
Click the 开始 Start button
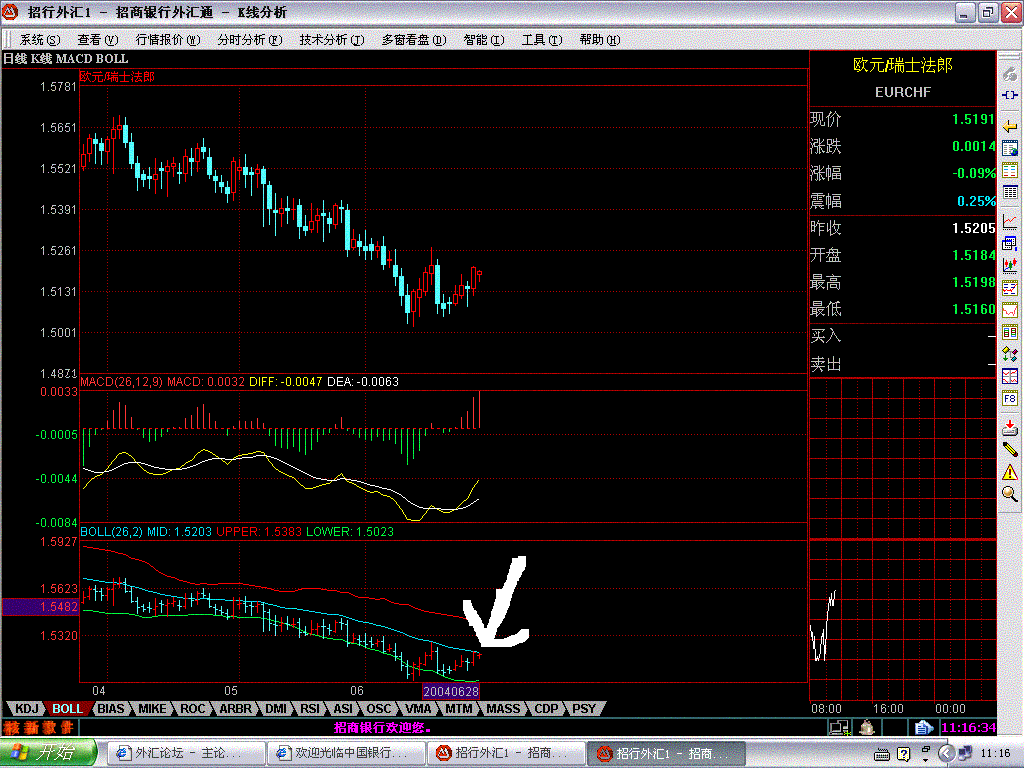[x=48, y=753]
